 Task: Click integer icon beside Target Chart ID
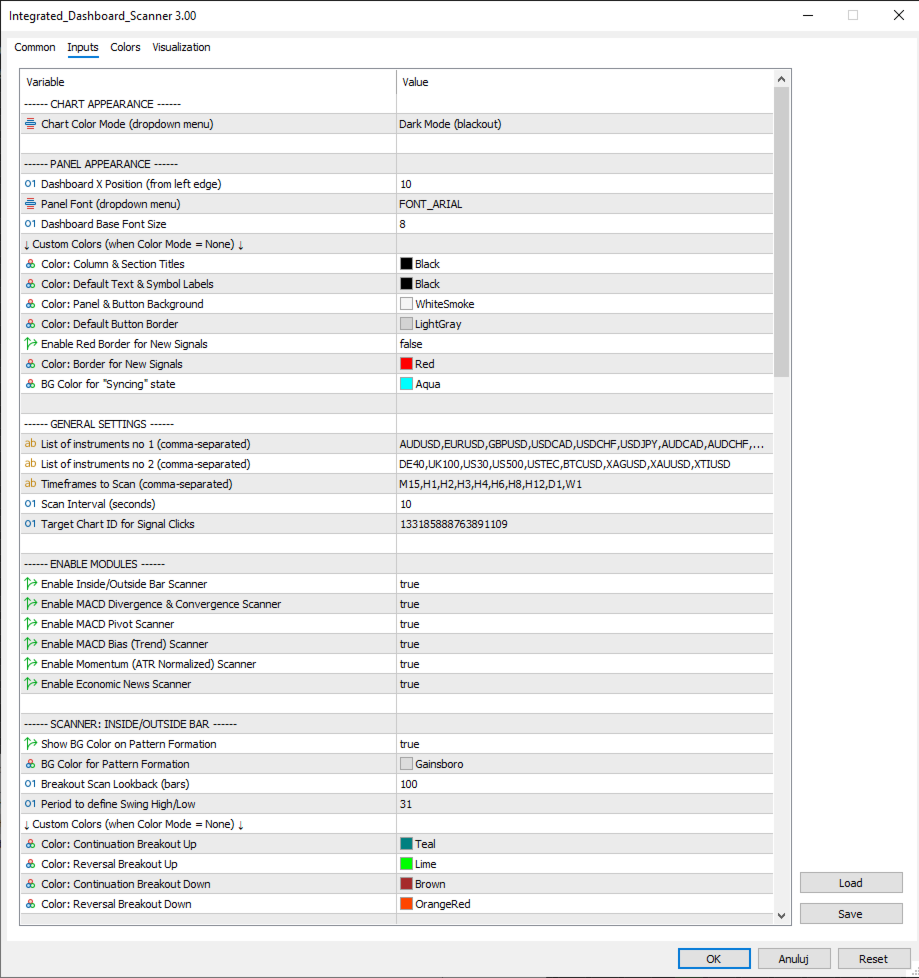[x=30, y=523]
